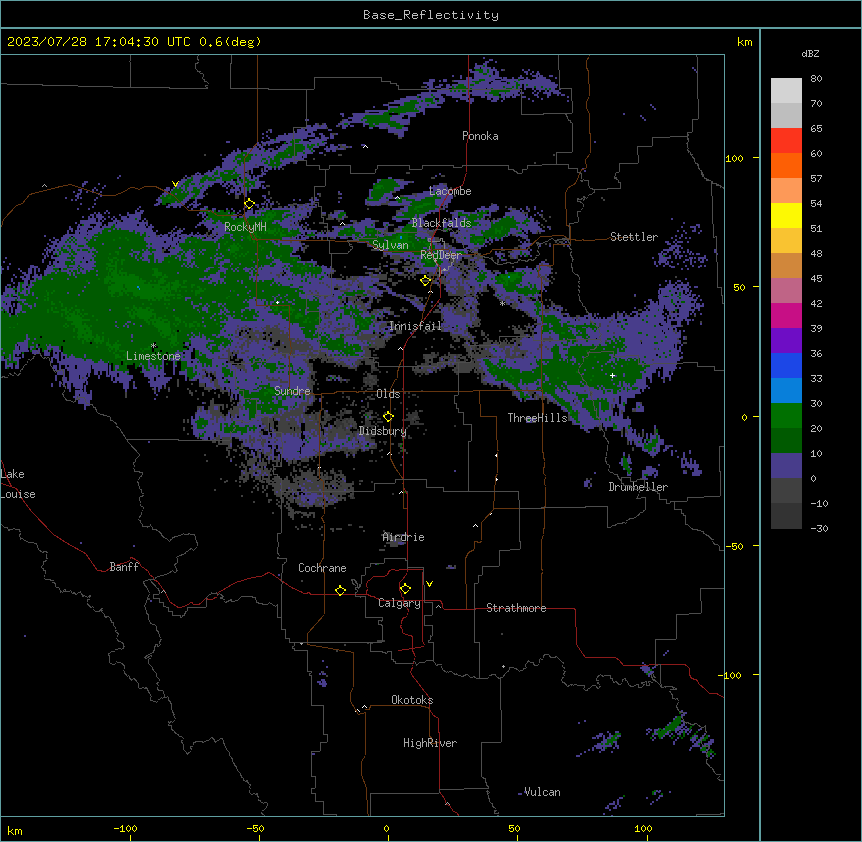Select the bright green 20-30 dBZ legend swatch
Screen dimensions: 862x842
pyautogui.click(x=786, y=416)
